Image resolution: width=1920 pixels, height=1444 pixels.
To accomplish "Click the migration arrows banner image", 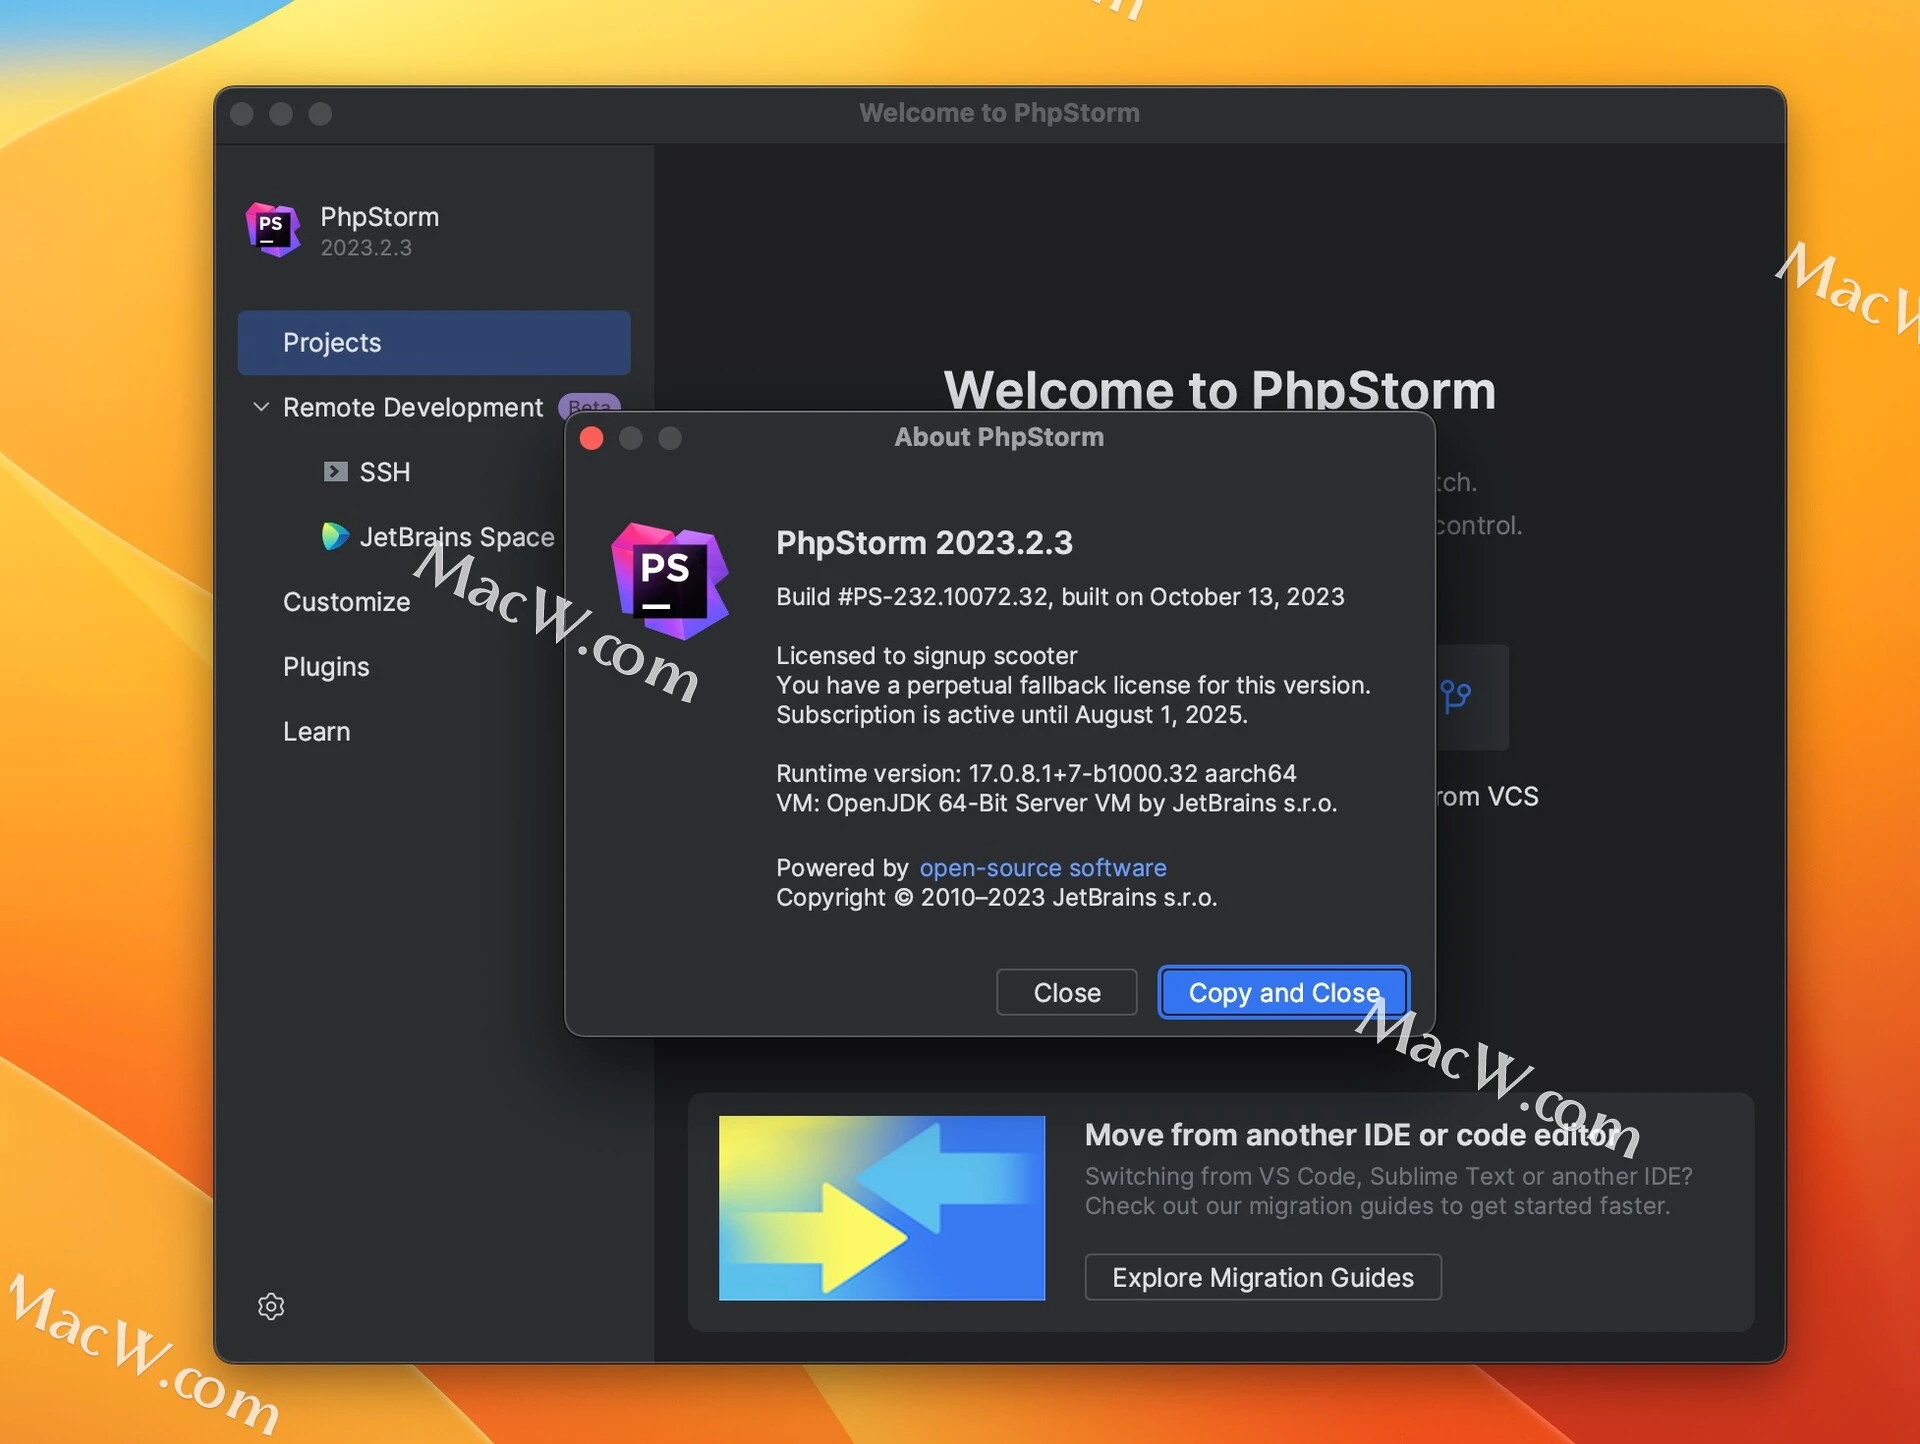I will [882, 1208].
